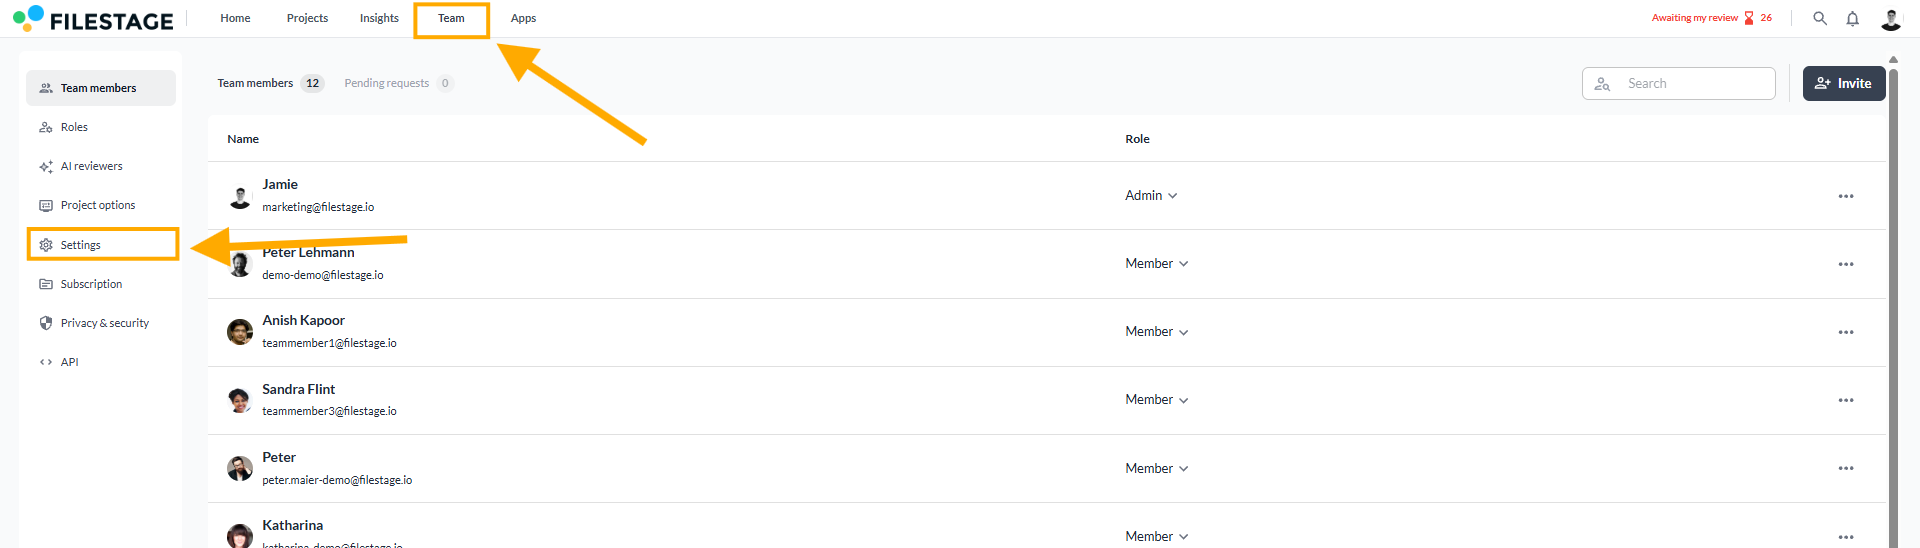Open the search magnifier icon in header

tap(1820, 19)
